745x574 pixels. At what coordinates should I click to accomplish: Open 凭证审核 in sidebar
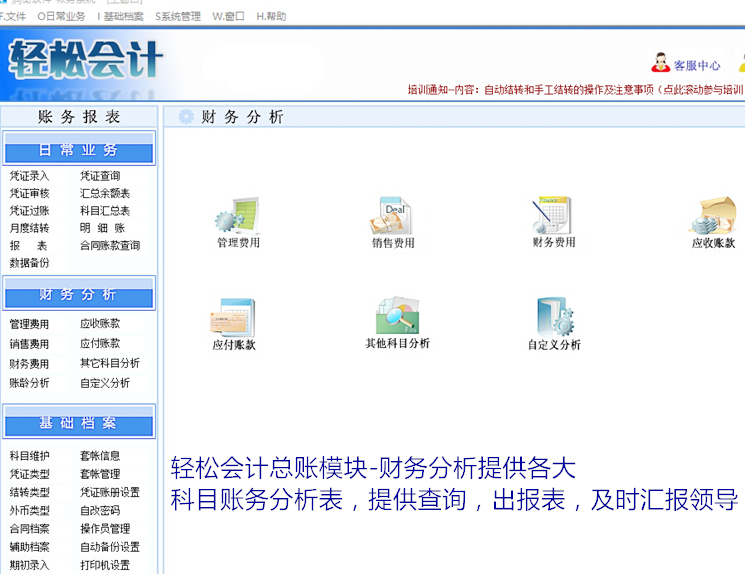pyautogui.click(x=29, y=193)
